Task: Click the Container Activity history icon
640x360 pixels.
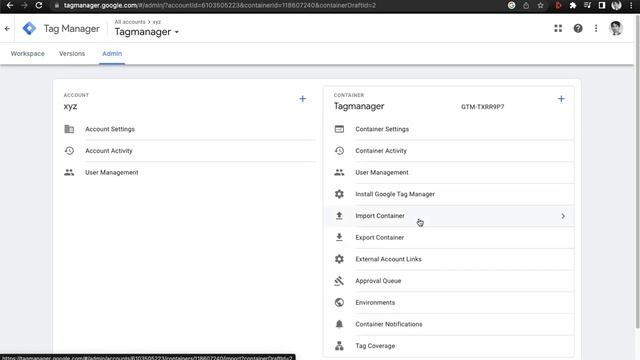Action: (339, 151)
